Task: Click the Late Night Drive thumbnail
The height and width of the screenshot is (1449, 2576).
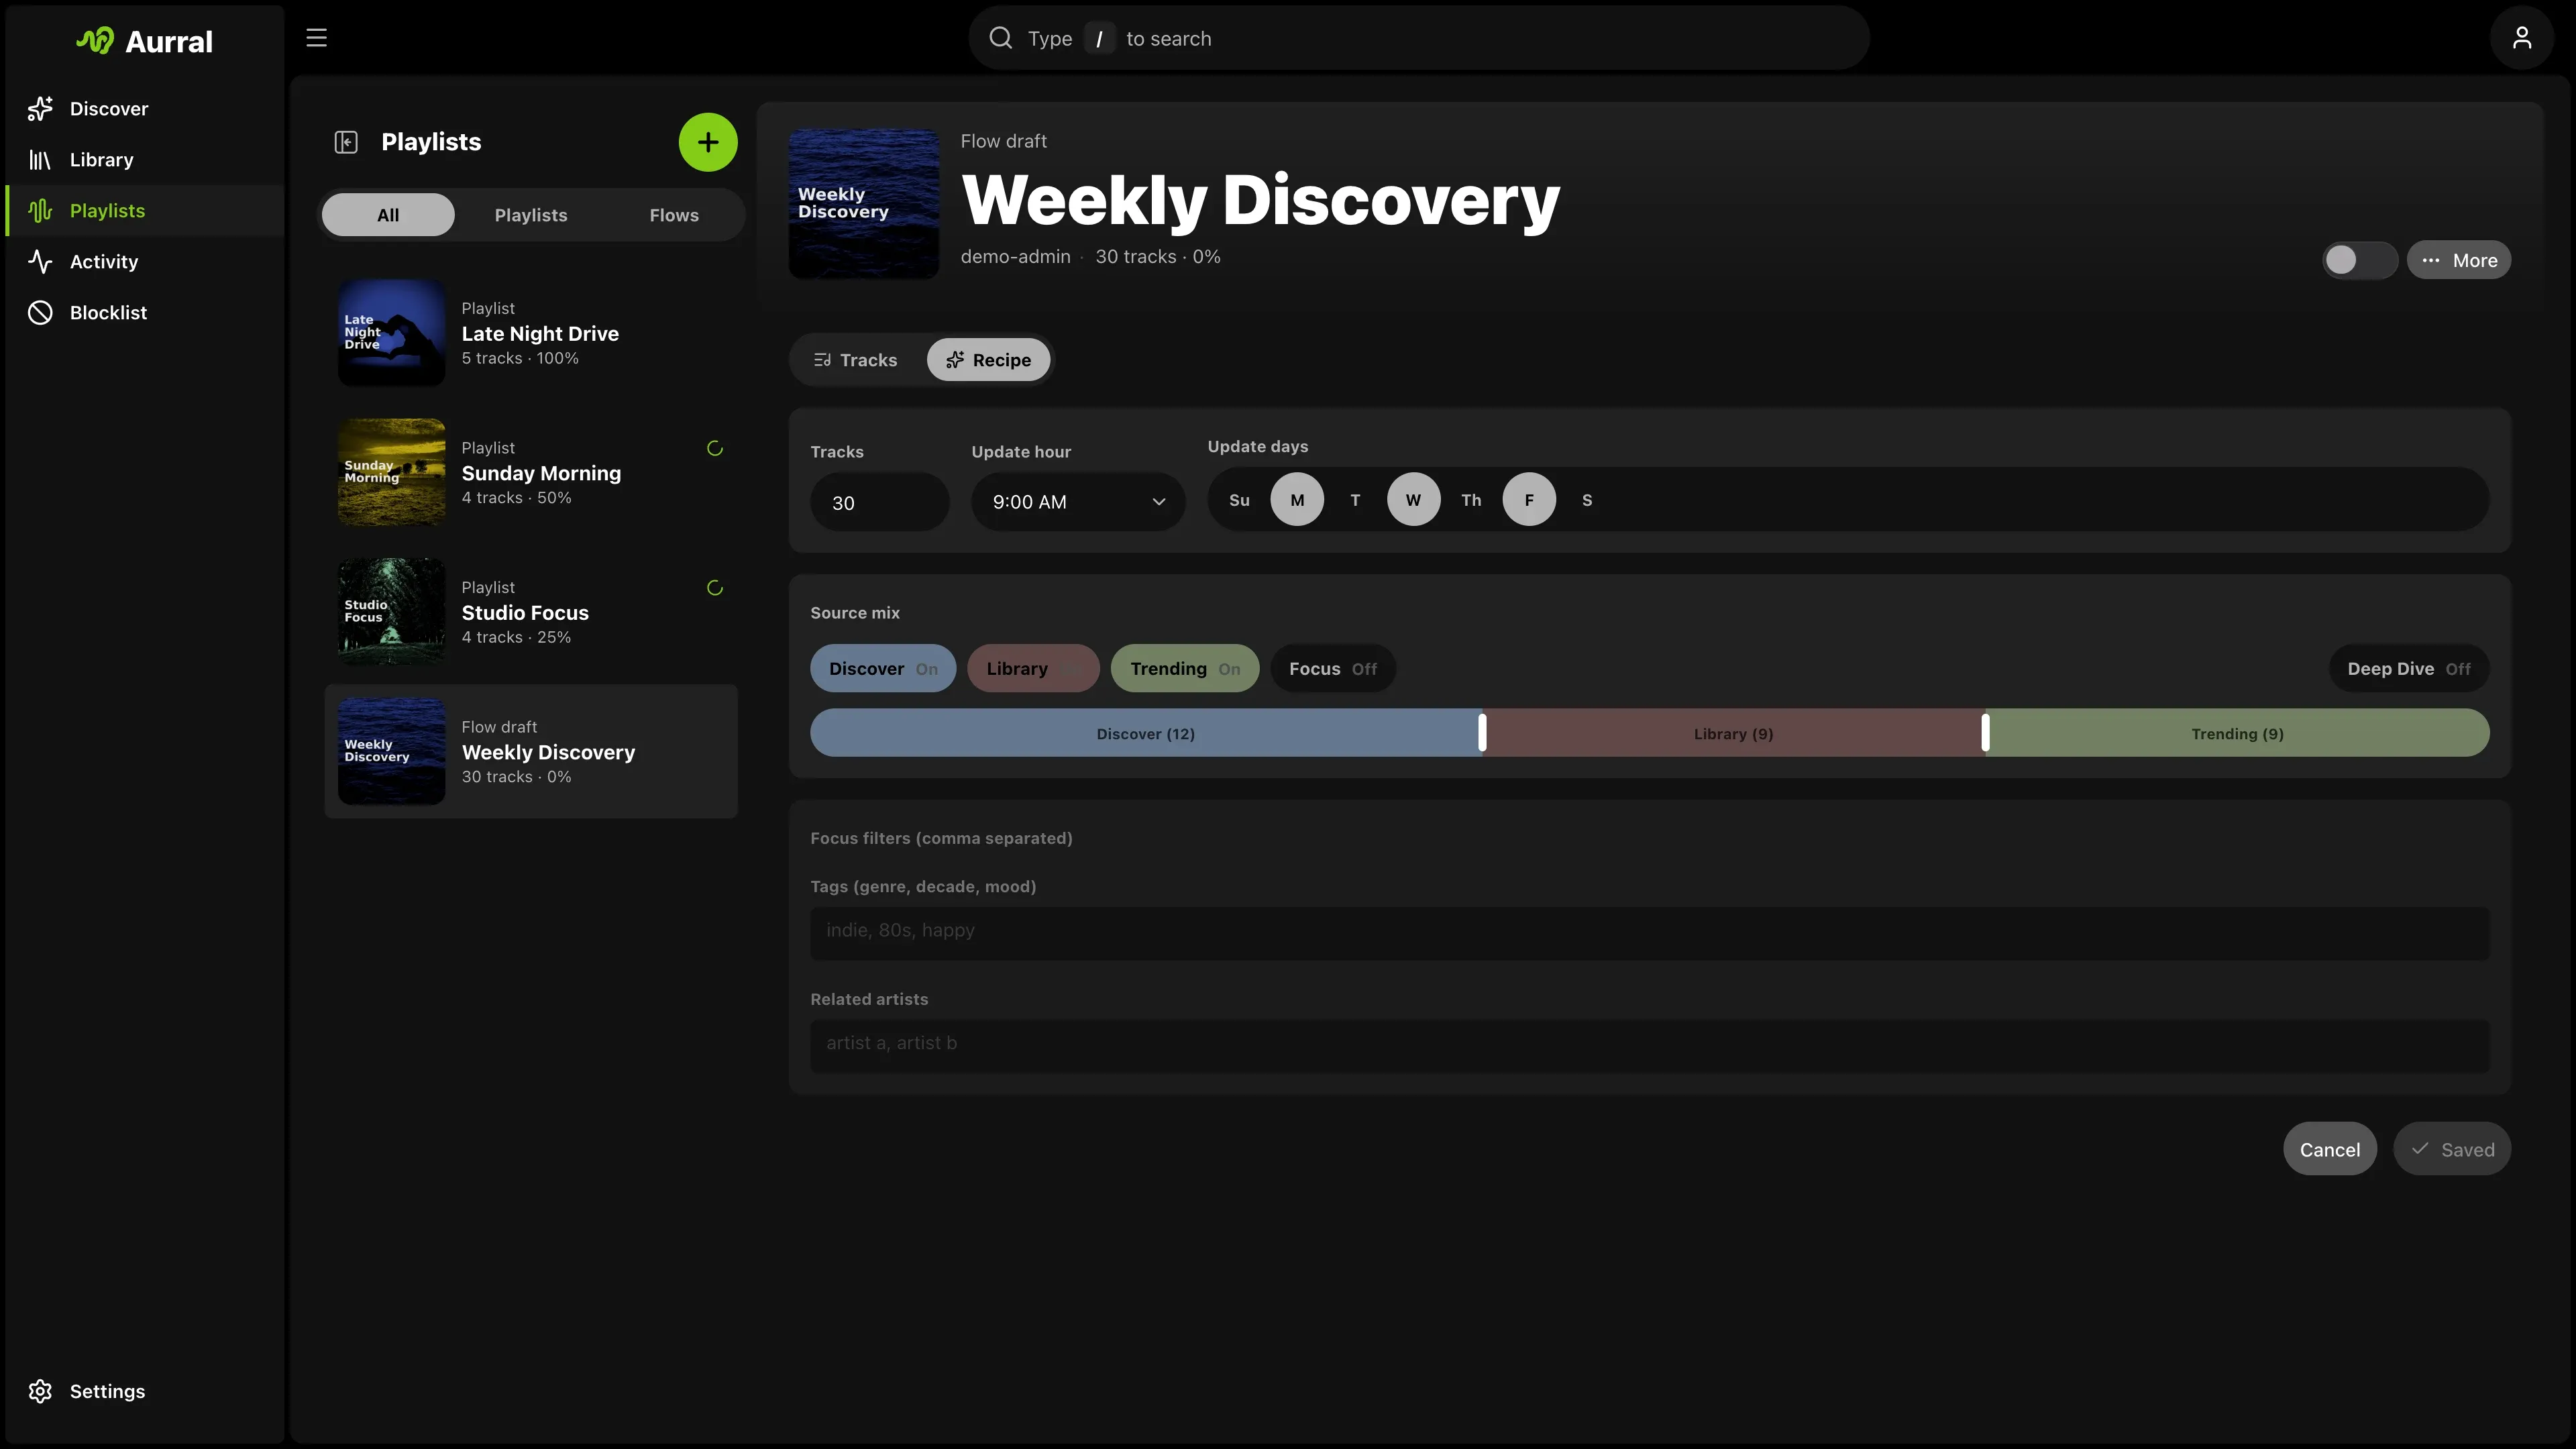Action: (x=392, y=333)
